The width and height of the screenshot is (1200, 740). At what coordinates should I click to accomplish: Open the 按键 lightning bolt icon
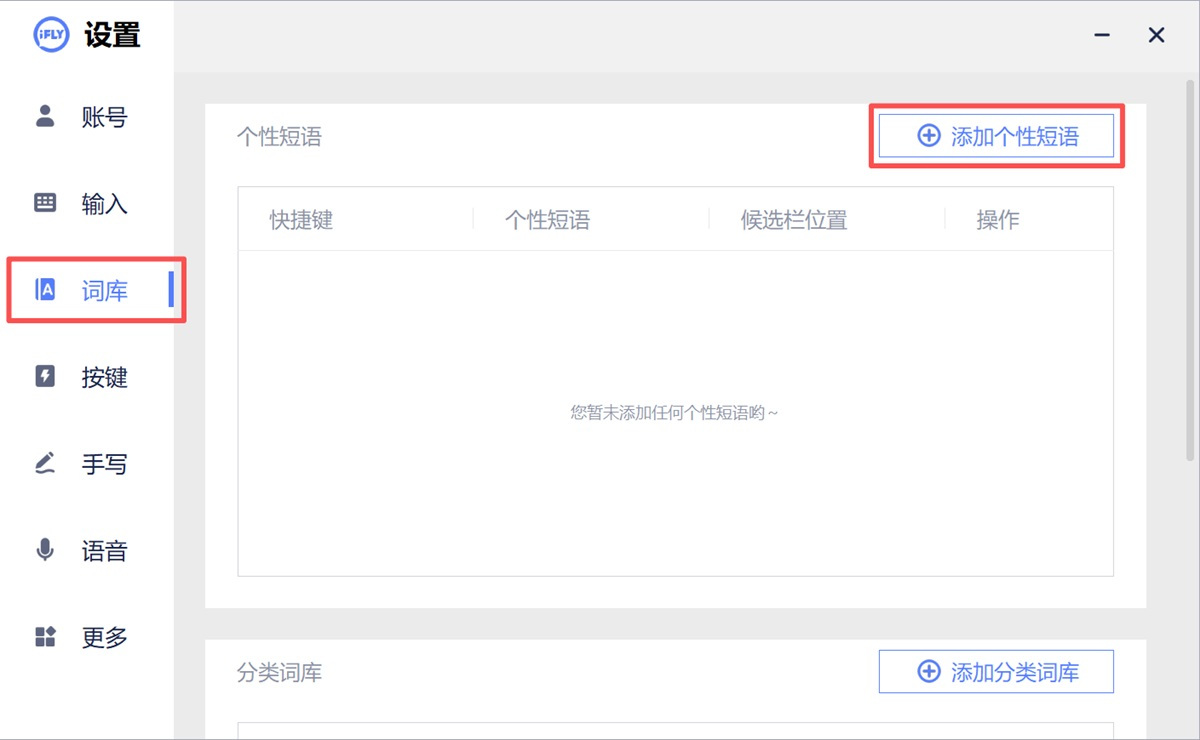tap(45, 376)
